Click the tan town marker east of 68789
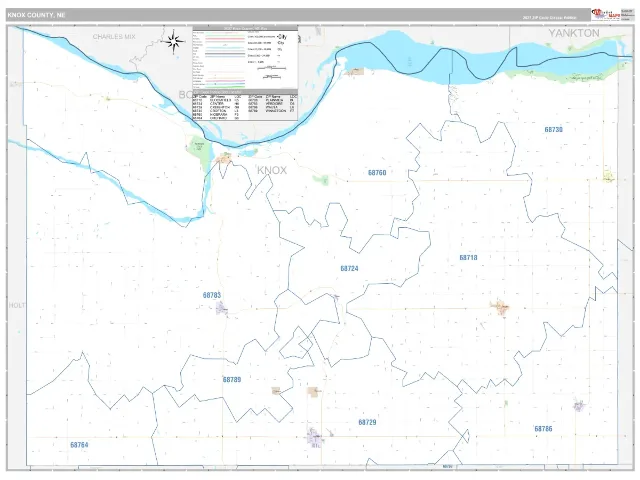Viewport: 640px width, 480px height. [276, 391]
